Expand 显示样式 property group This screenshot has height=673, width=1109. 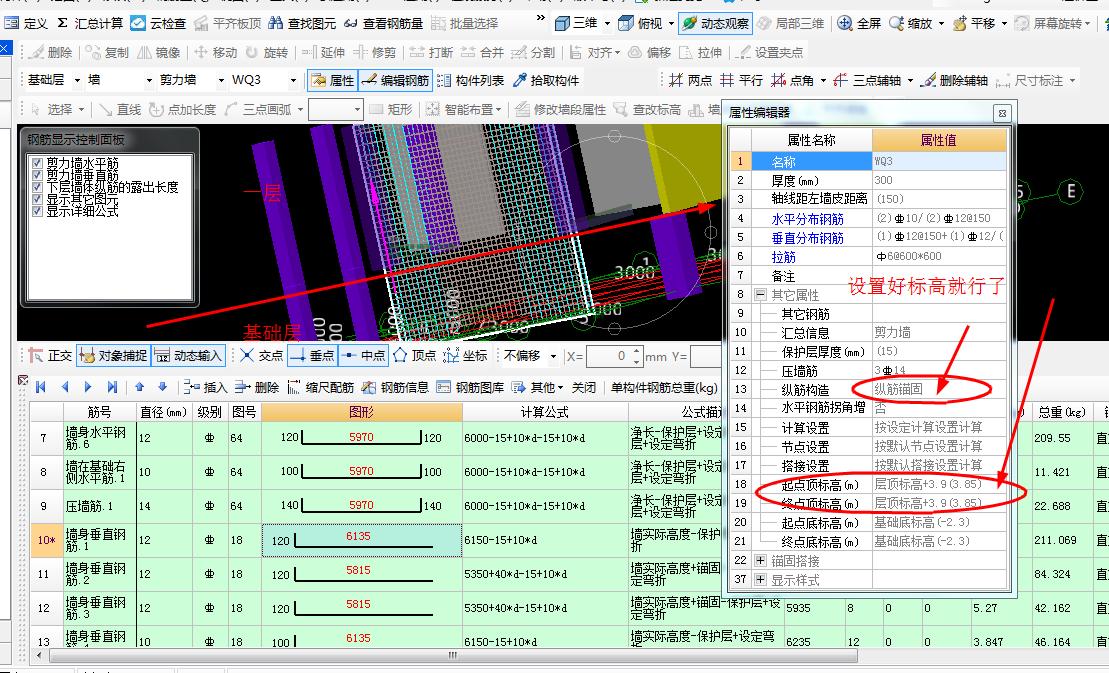point(760,580)
